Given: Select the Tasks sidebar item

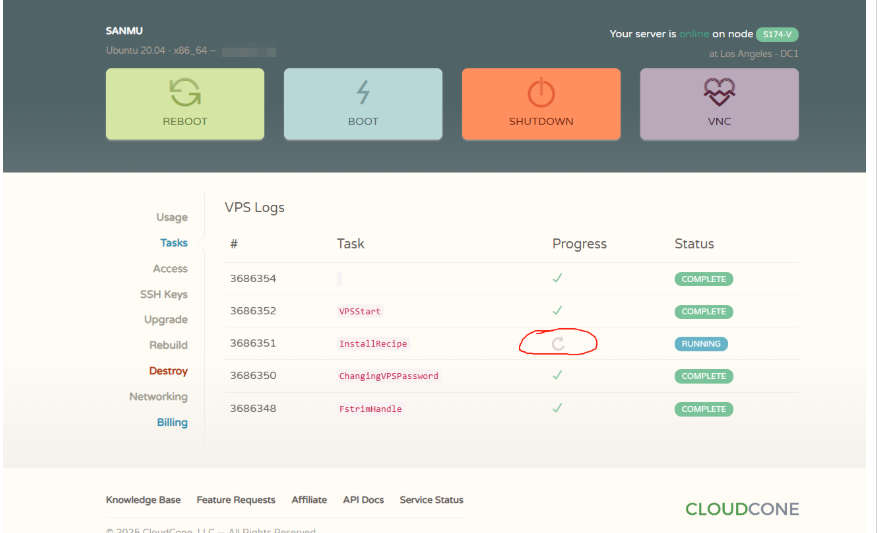Looking at the screenshot, I should point(174,243).
